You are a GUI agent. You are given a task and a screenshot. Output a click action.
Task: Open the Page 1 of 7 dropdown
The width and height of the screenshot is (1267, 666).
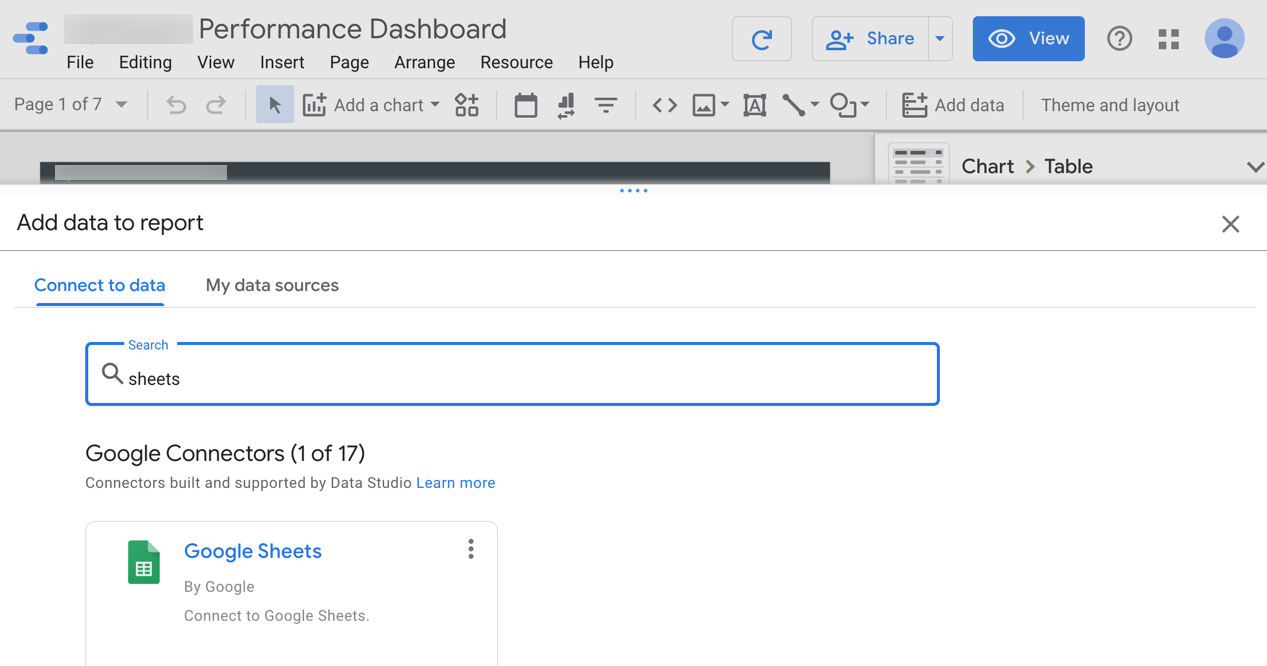71,104
